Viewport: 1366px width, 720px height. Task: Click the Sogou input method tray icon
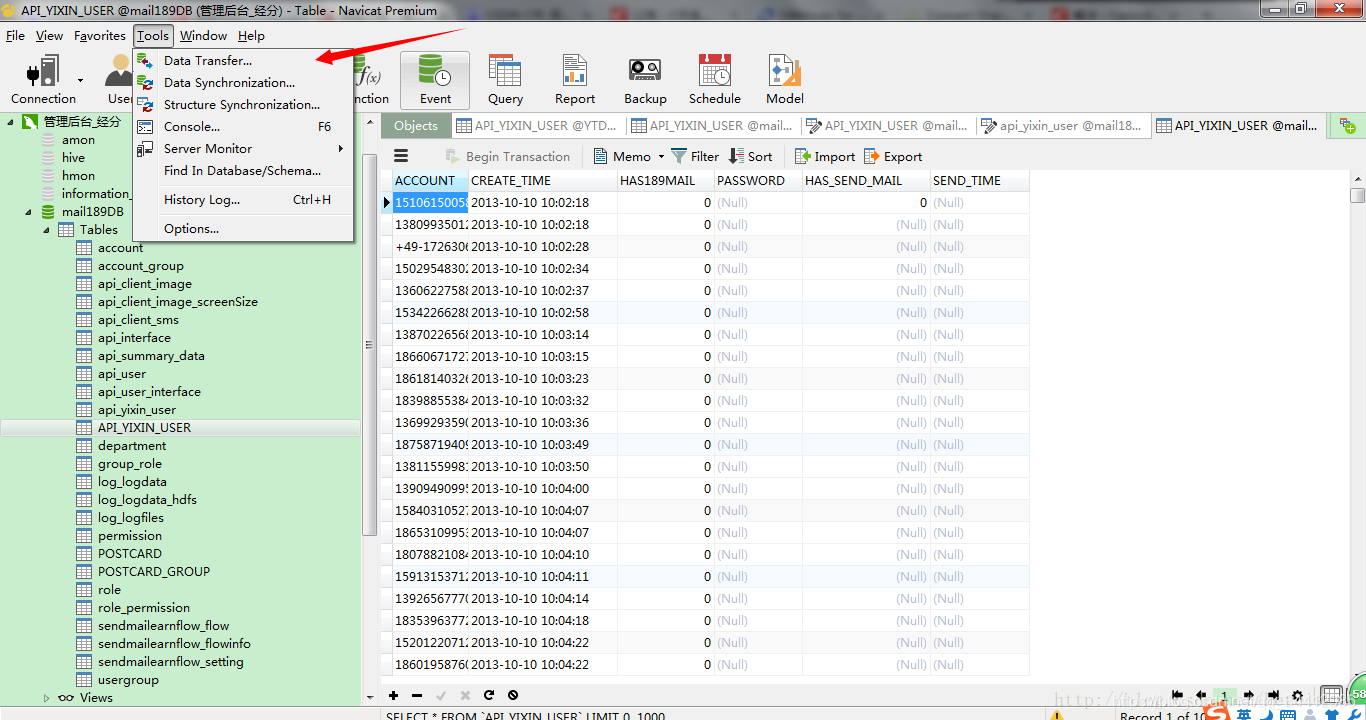pyautogui.click(x=1216, y=711)
